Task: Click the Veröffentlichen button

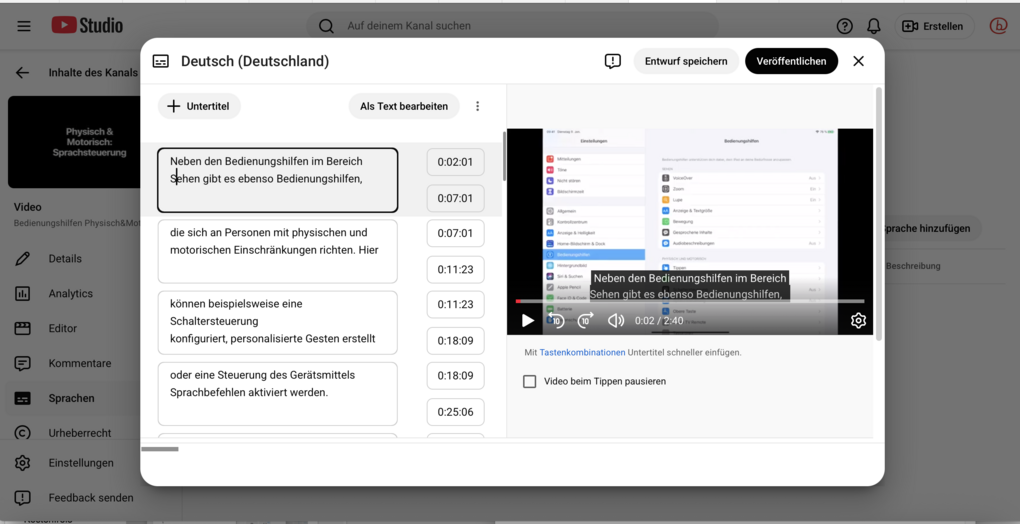Action: [x=791, y=61]
